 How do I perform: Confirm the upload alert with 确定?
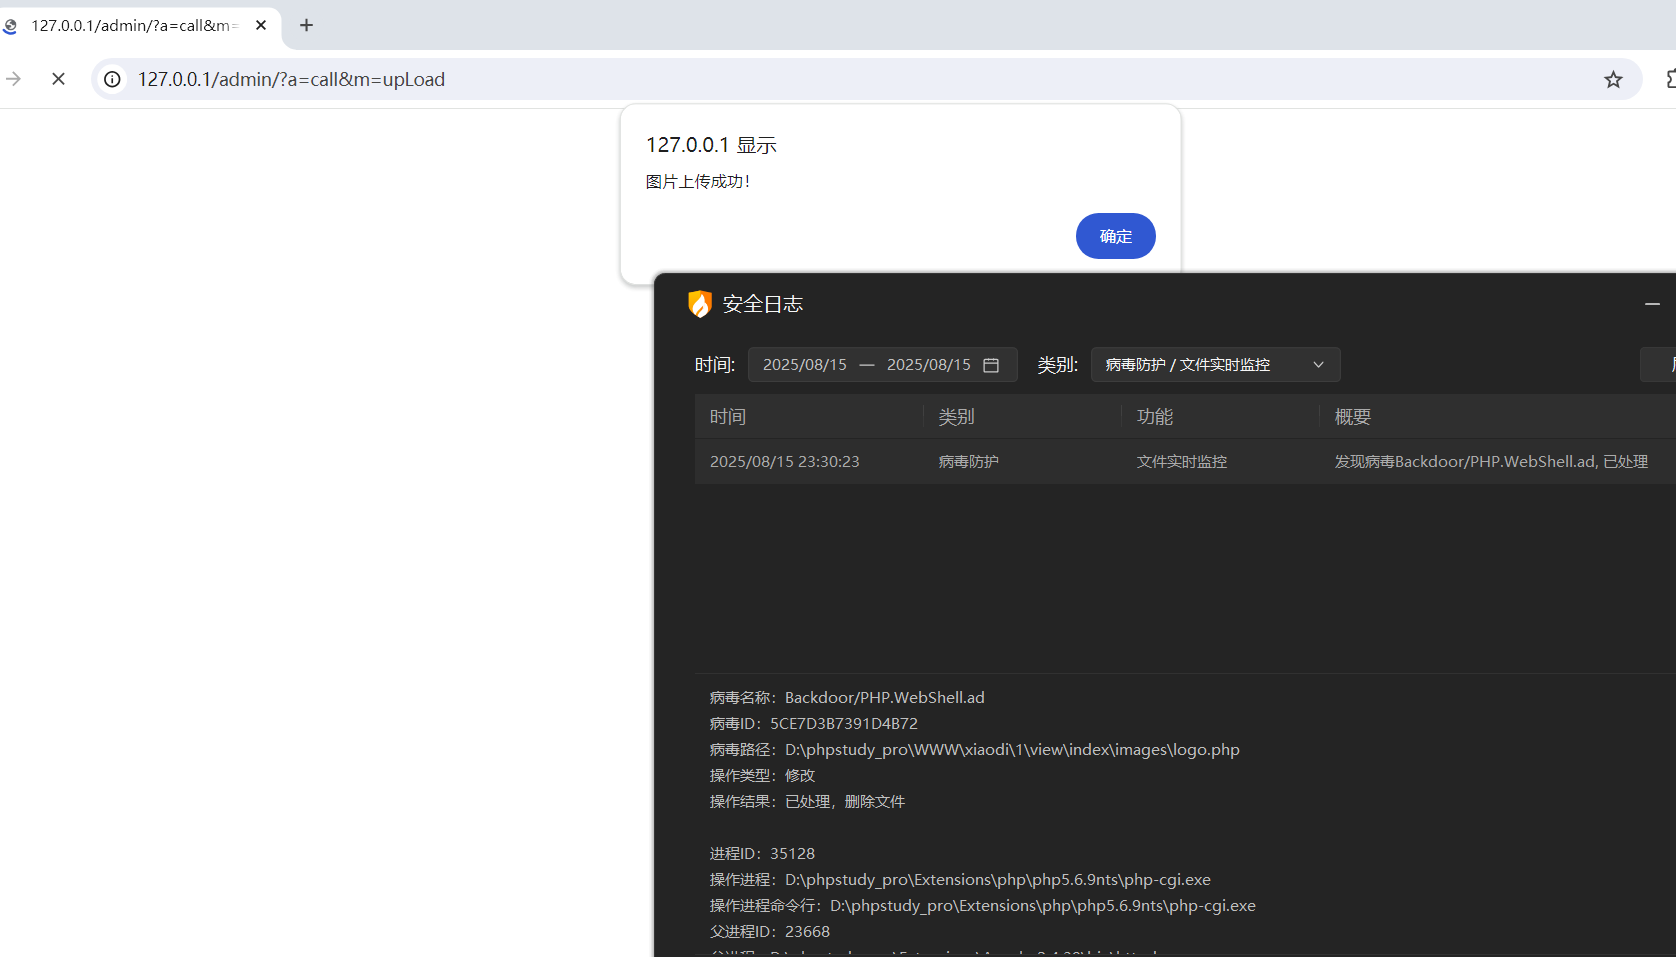click(1115, 236)
